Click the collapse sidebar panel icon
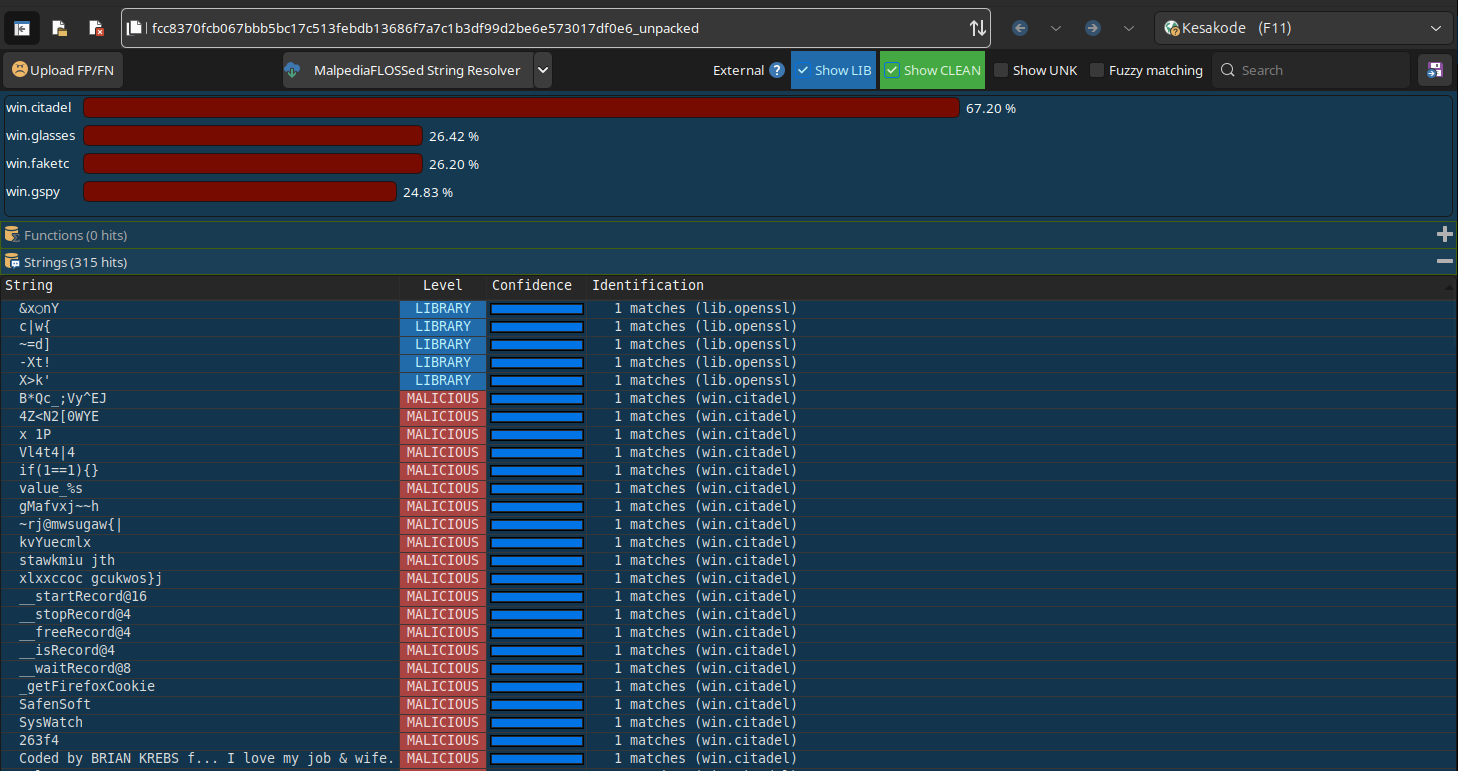1458x771 pixels. pos(22,28)
